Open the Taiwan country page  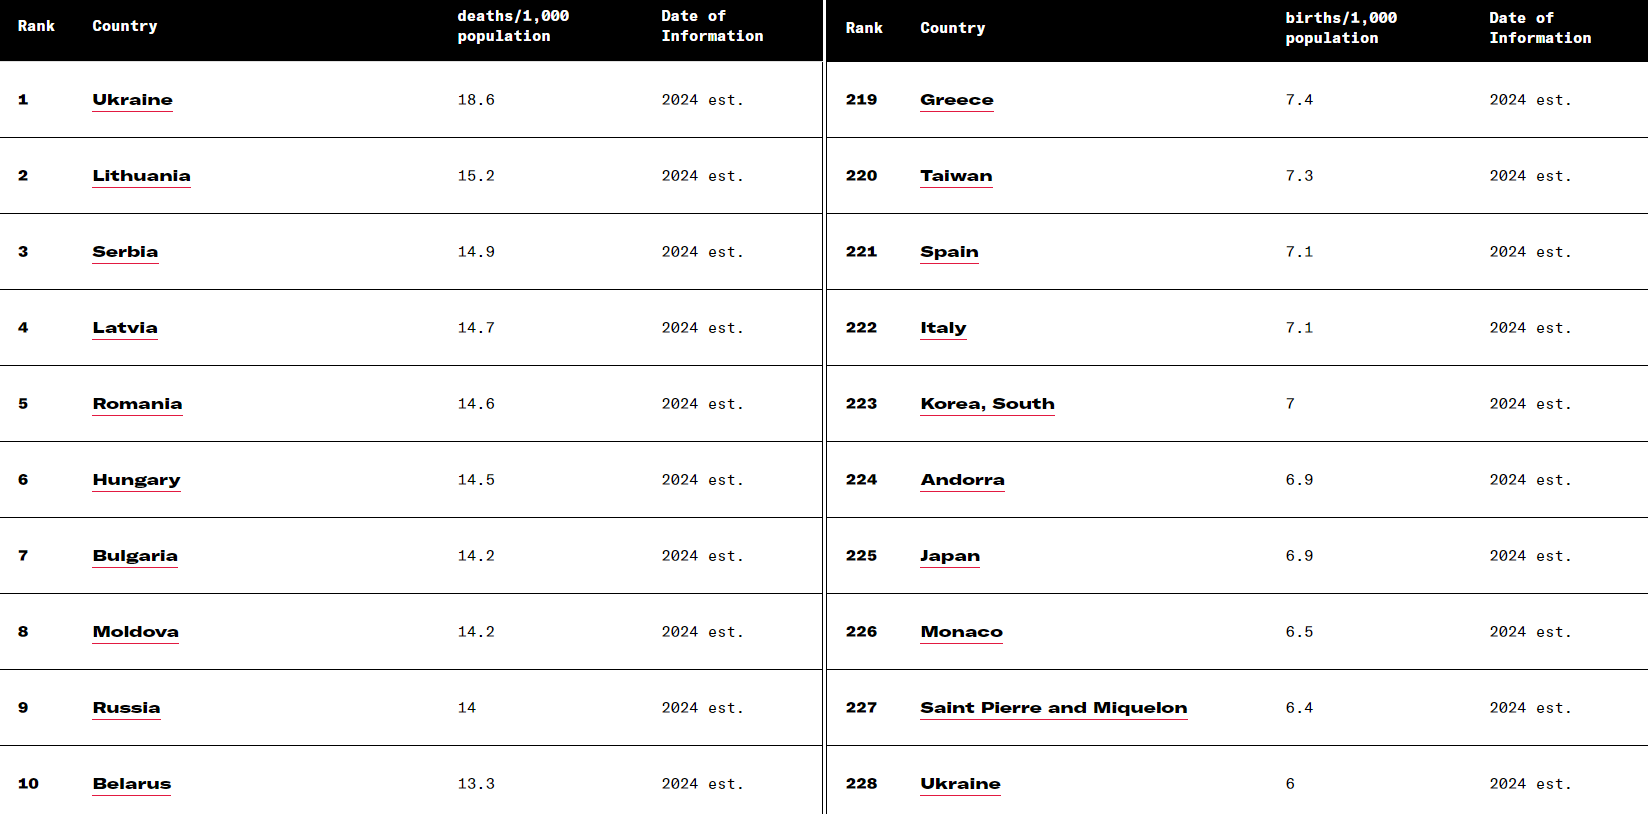956,176
